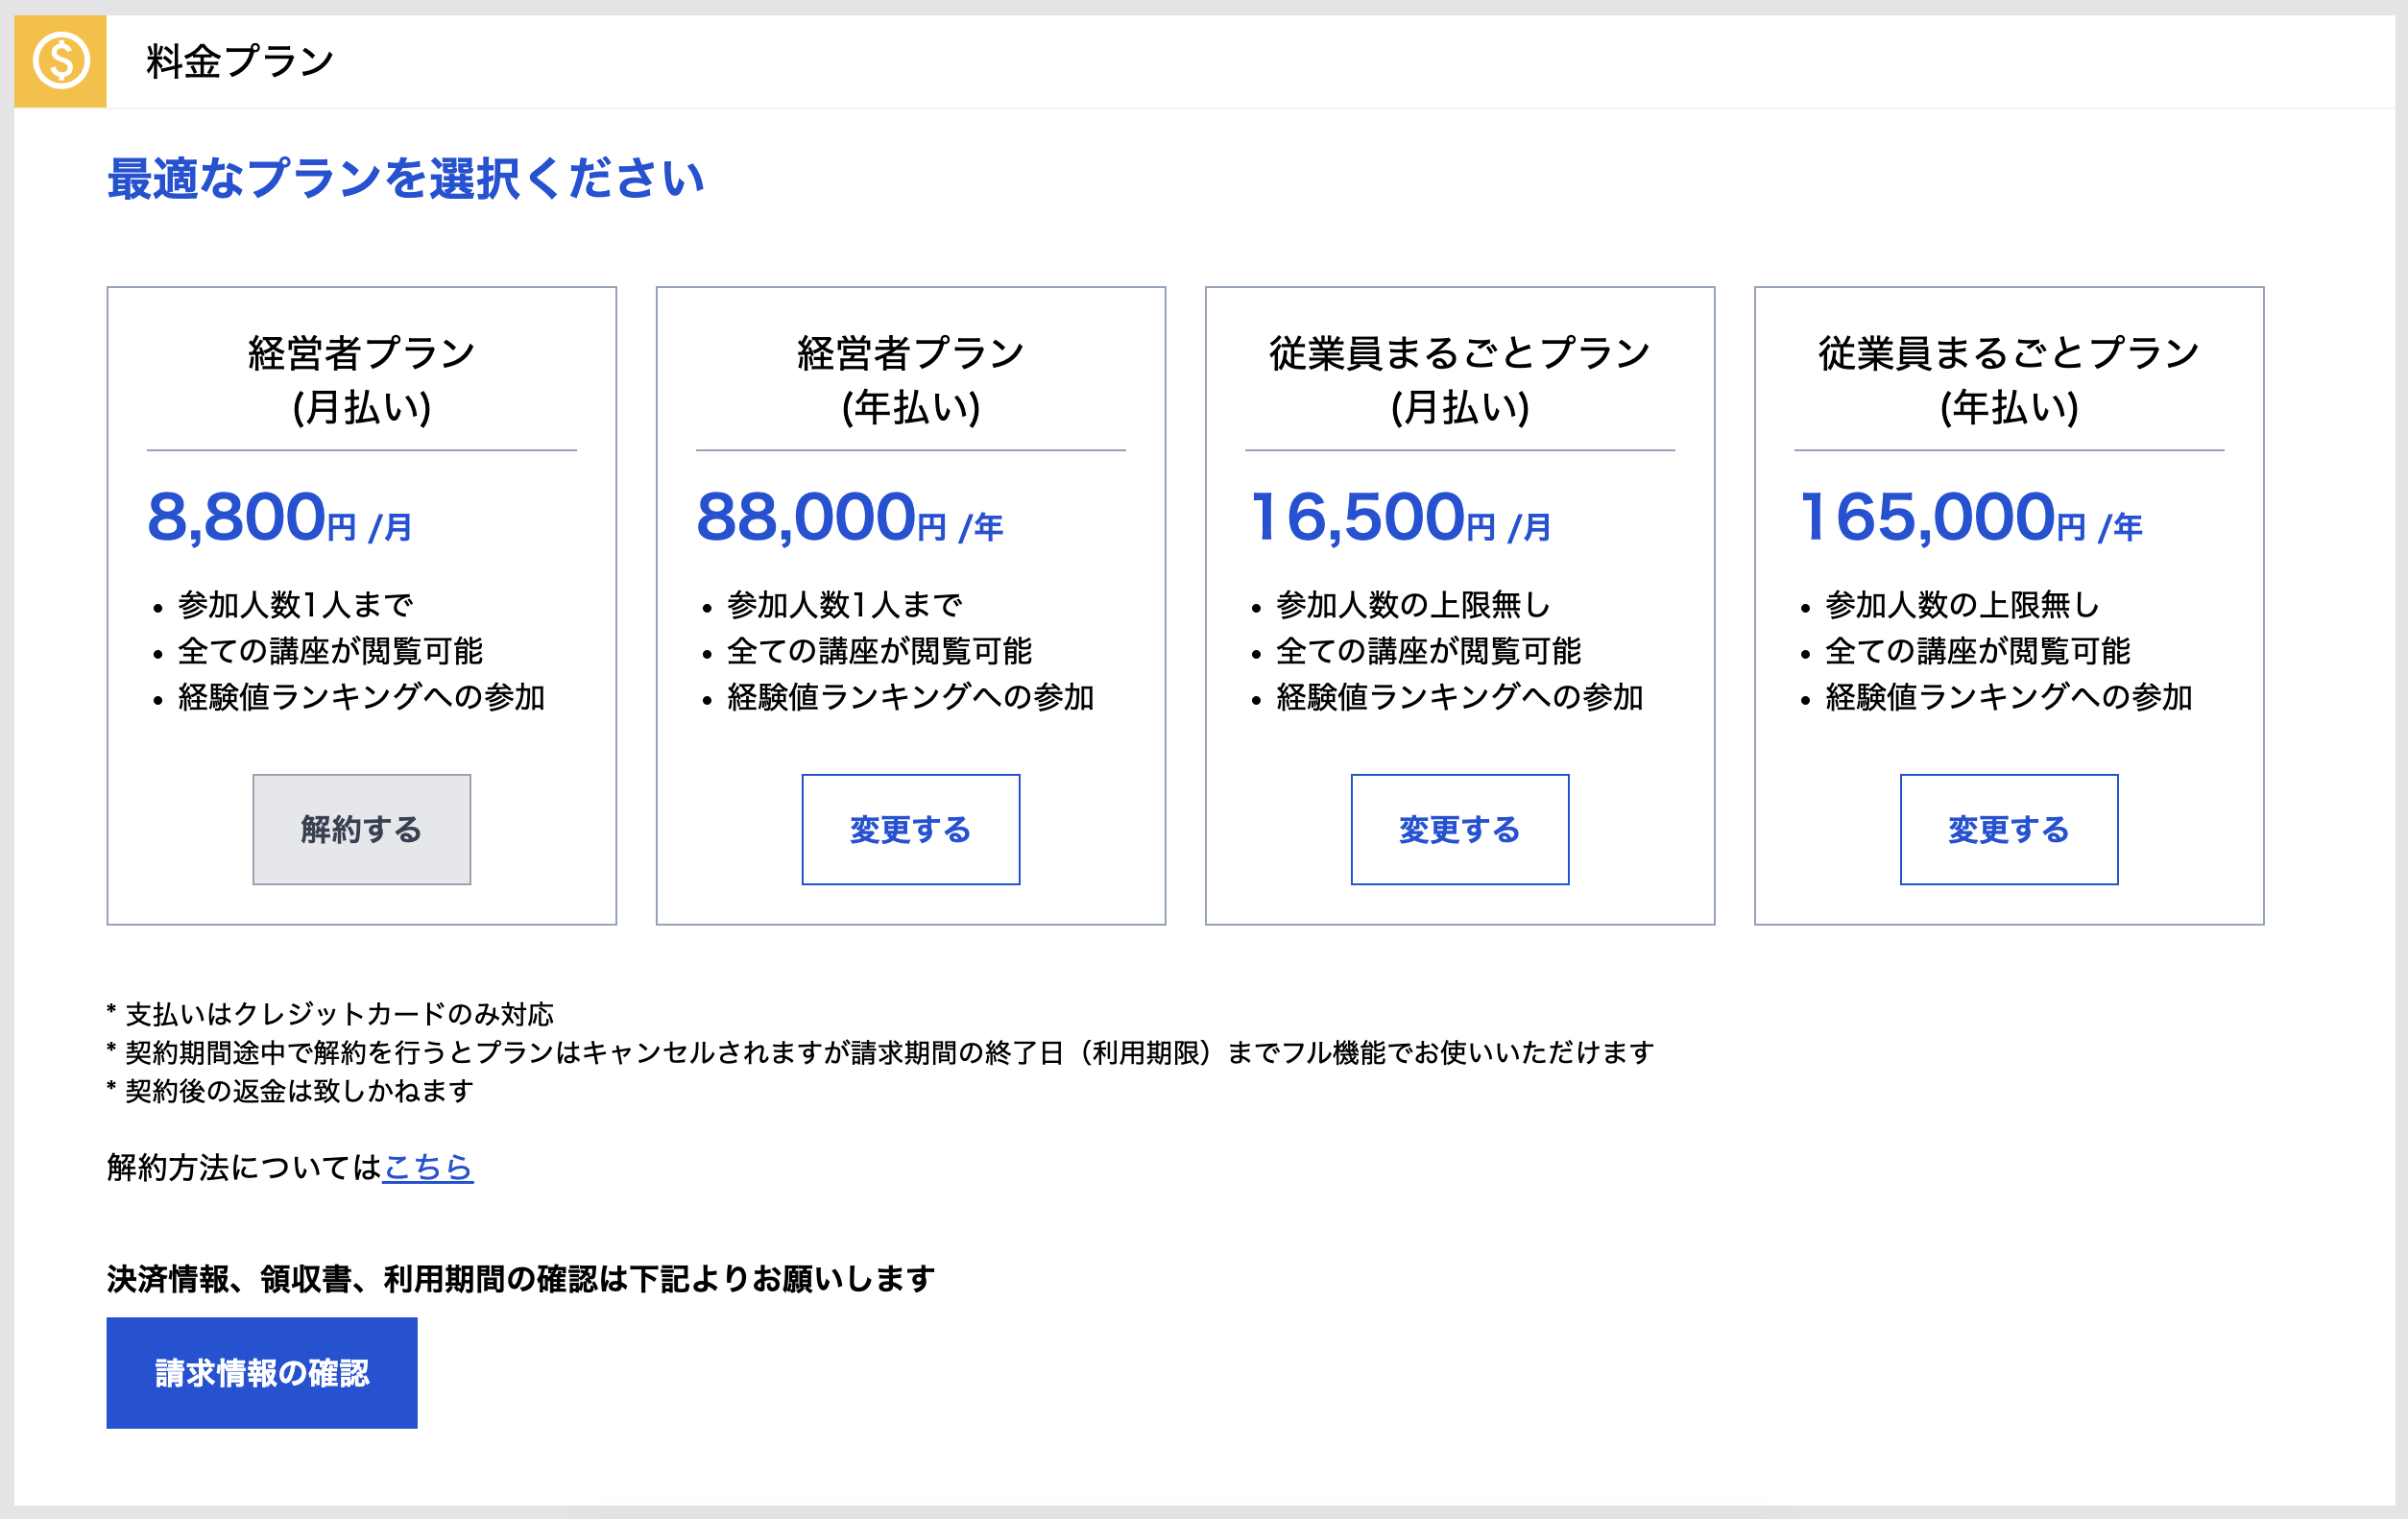Image resolution: width=2408 pixels, height=1519 pixels.
Task: Click the 従業員まるごとプラン (年払い) card title
Action: (x=2008, y=380)
